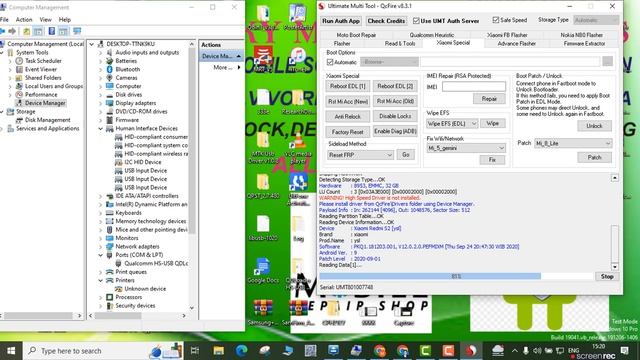
Task: Expand the Disk drives node
Action: (x=100, y=95)
